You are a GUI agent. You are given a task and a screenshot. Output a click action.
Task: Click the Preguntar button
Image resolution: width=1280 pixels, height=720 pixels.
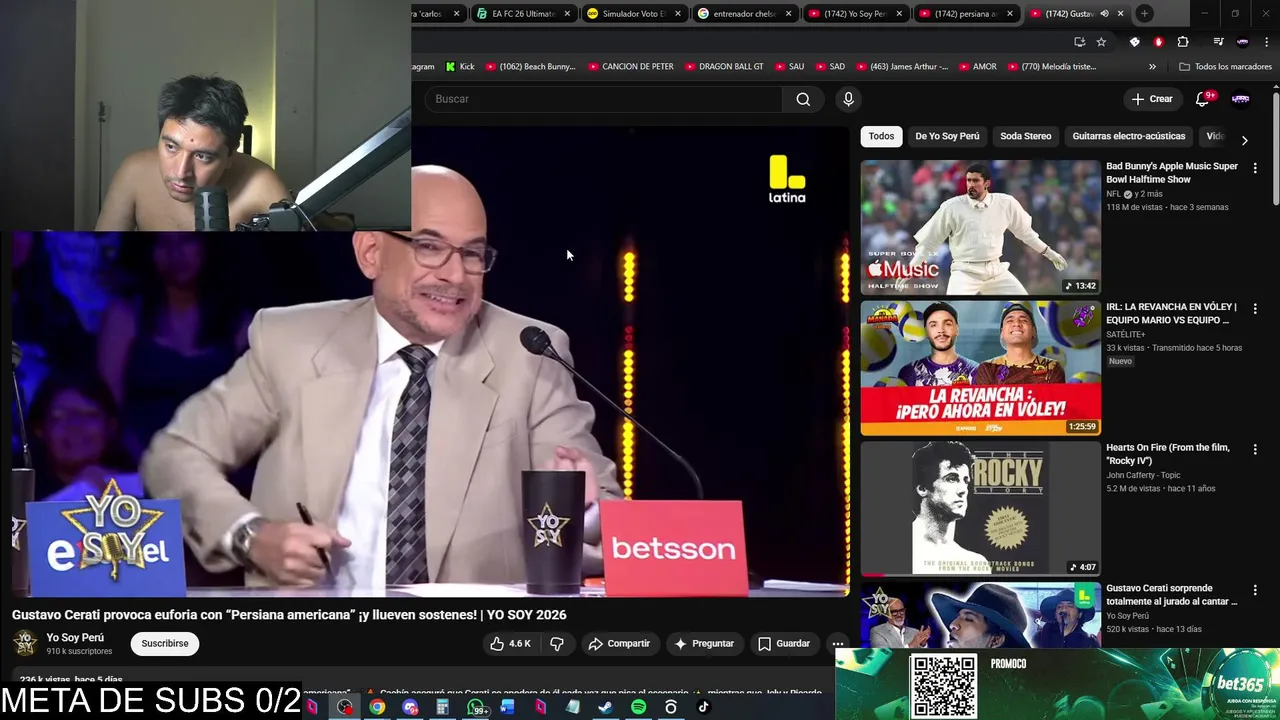click(x=704, y=644)
